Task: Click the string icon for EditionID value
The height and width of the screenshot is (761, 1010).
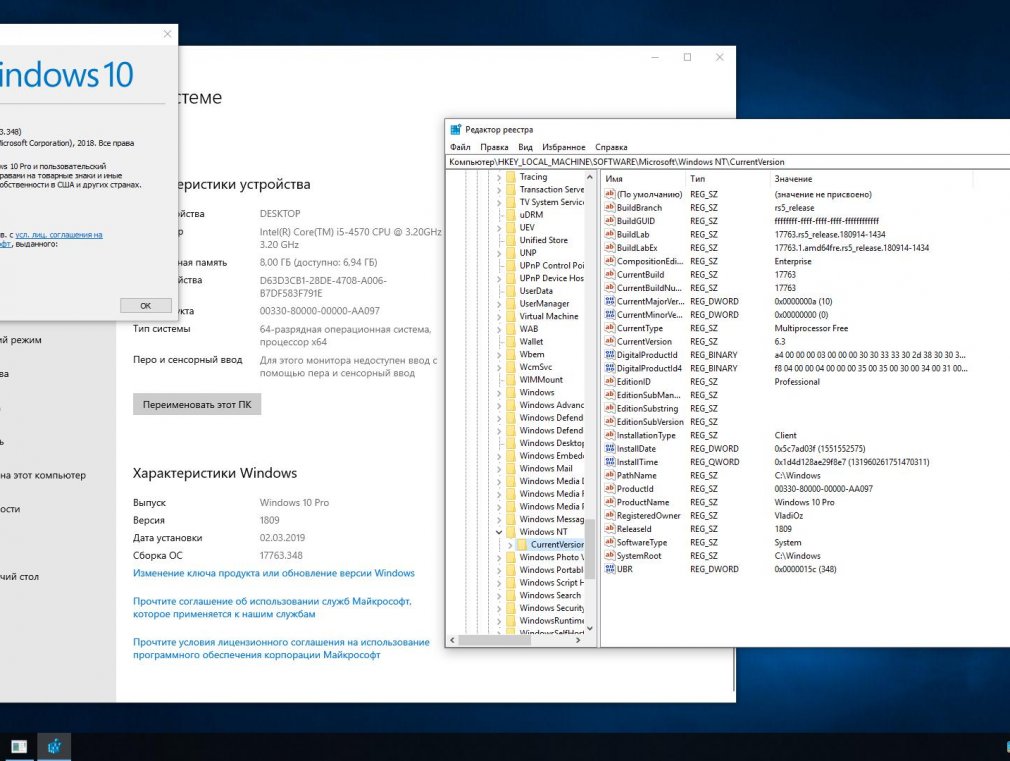Action: [x=610, y=381]
